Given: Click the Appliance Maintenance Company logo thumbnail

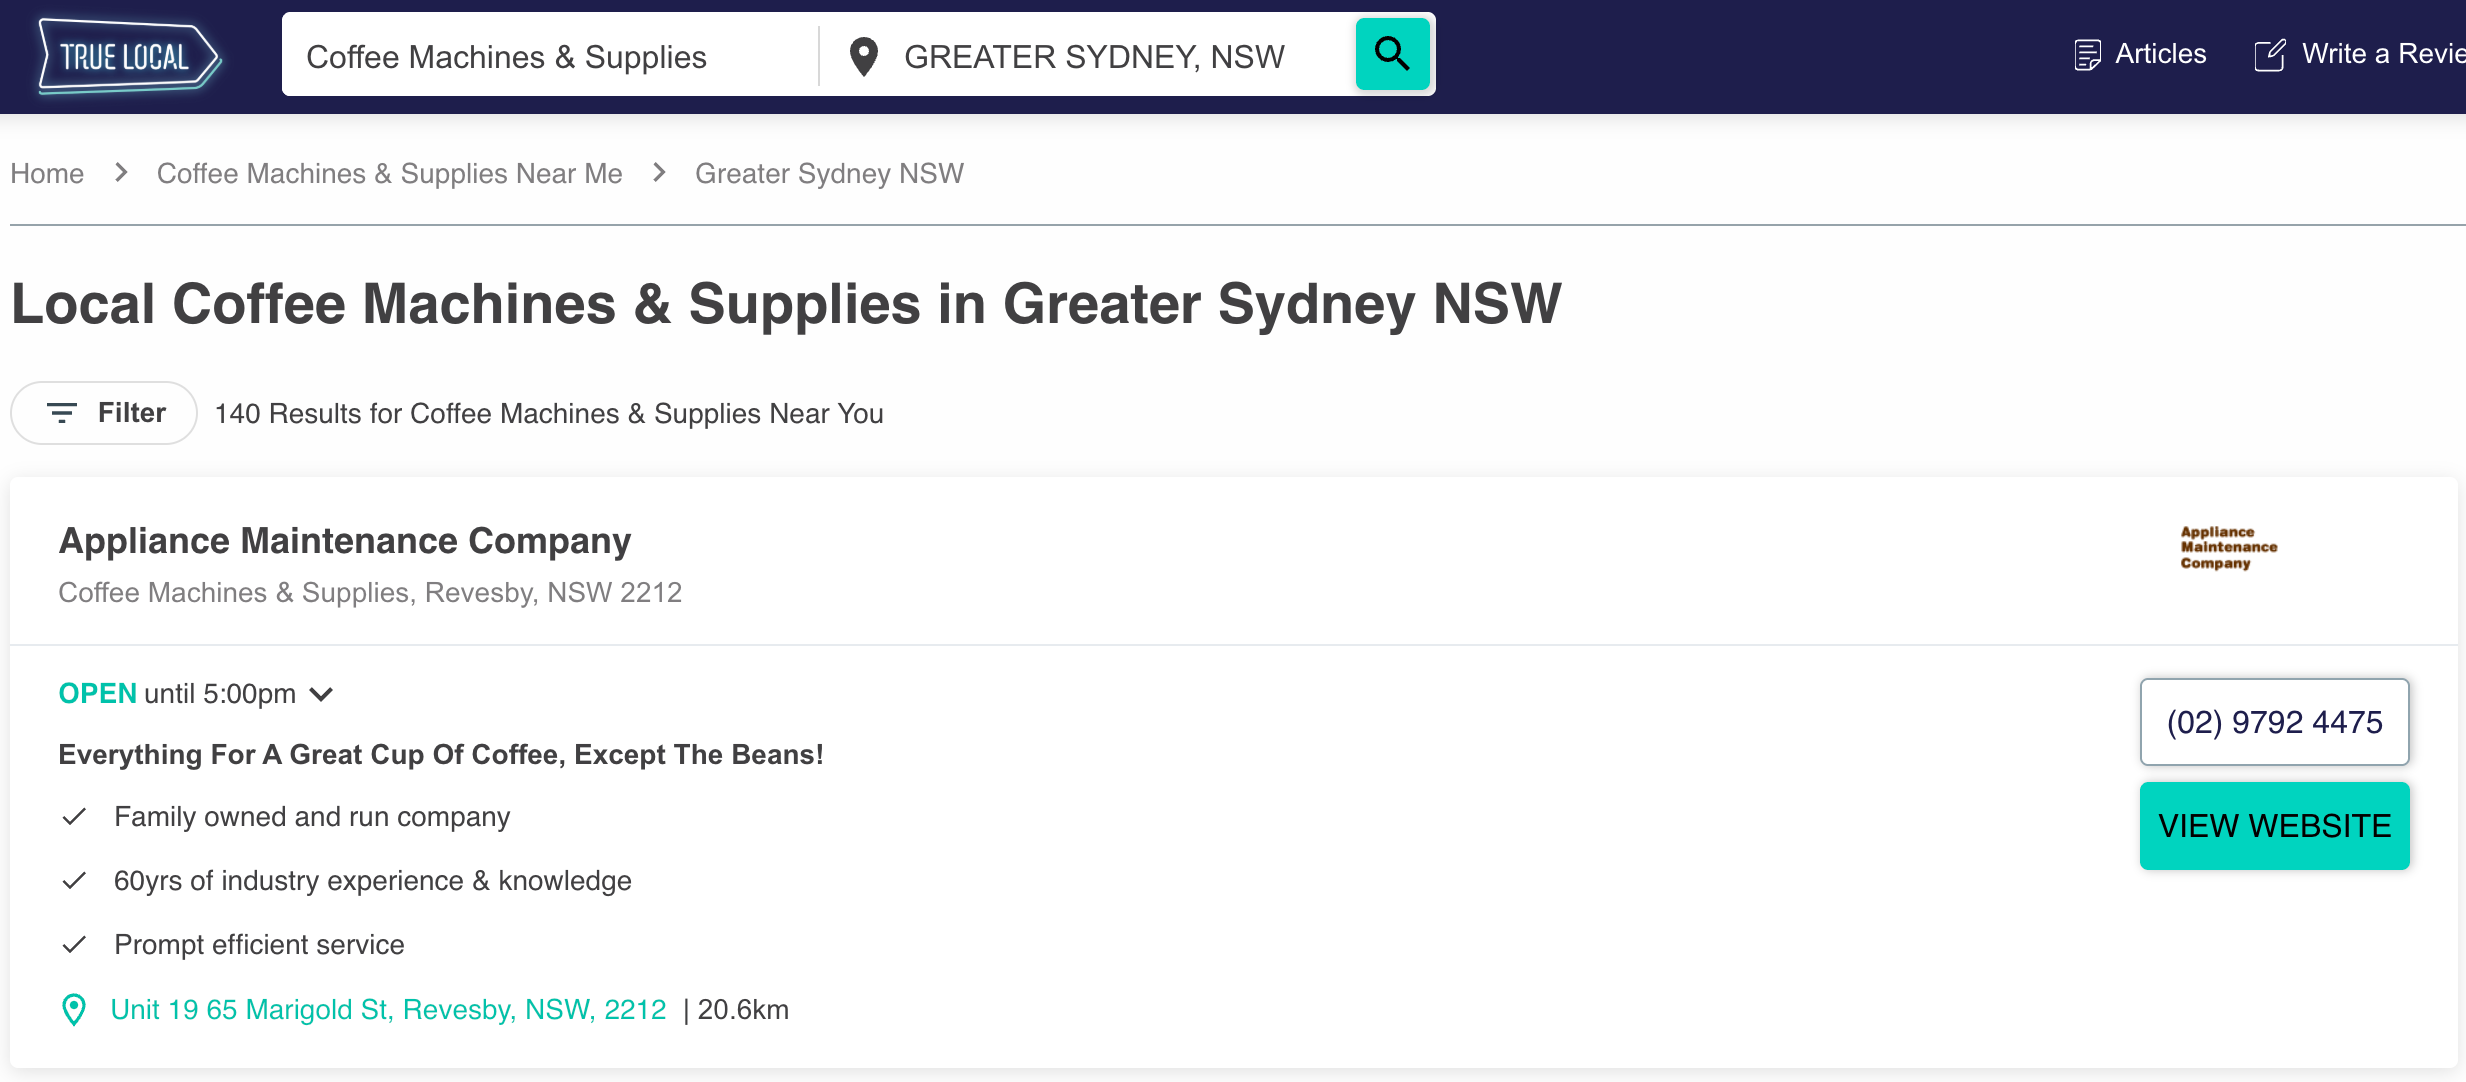Looking at the screenshot, I should (x=2228, y=548).
